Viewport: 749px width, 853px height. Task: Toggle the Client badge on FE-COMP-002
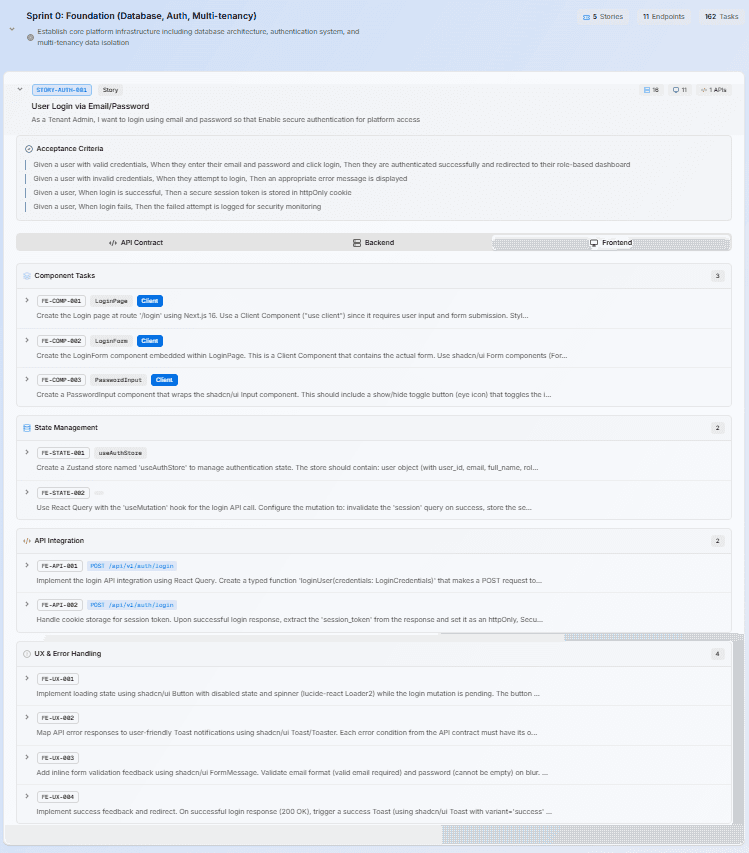pos(149,341)
